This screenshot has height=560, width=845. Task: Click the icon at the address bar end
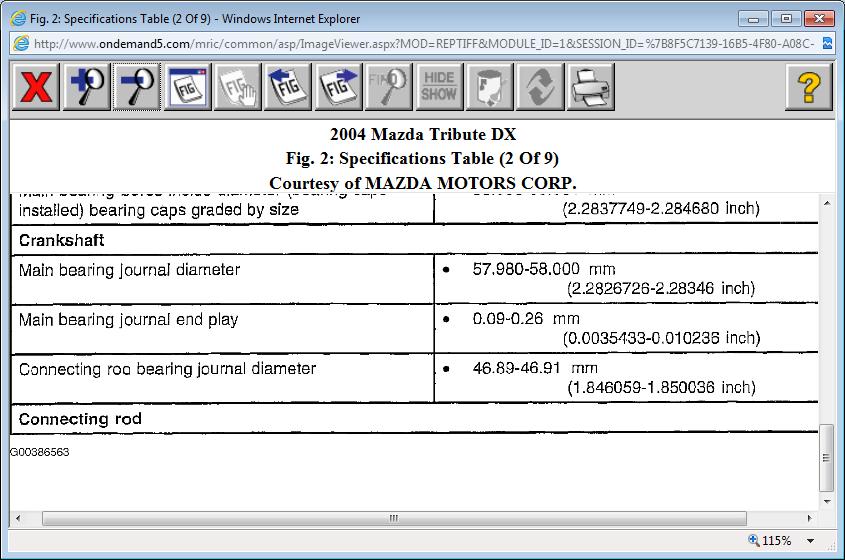pos(827,43)
